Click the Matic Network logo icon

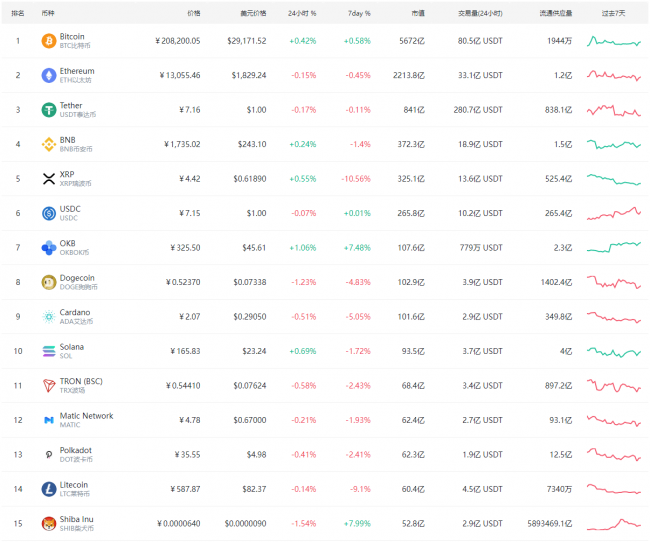pyautogui.click(x=49, y=420)
